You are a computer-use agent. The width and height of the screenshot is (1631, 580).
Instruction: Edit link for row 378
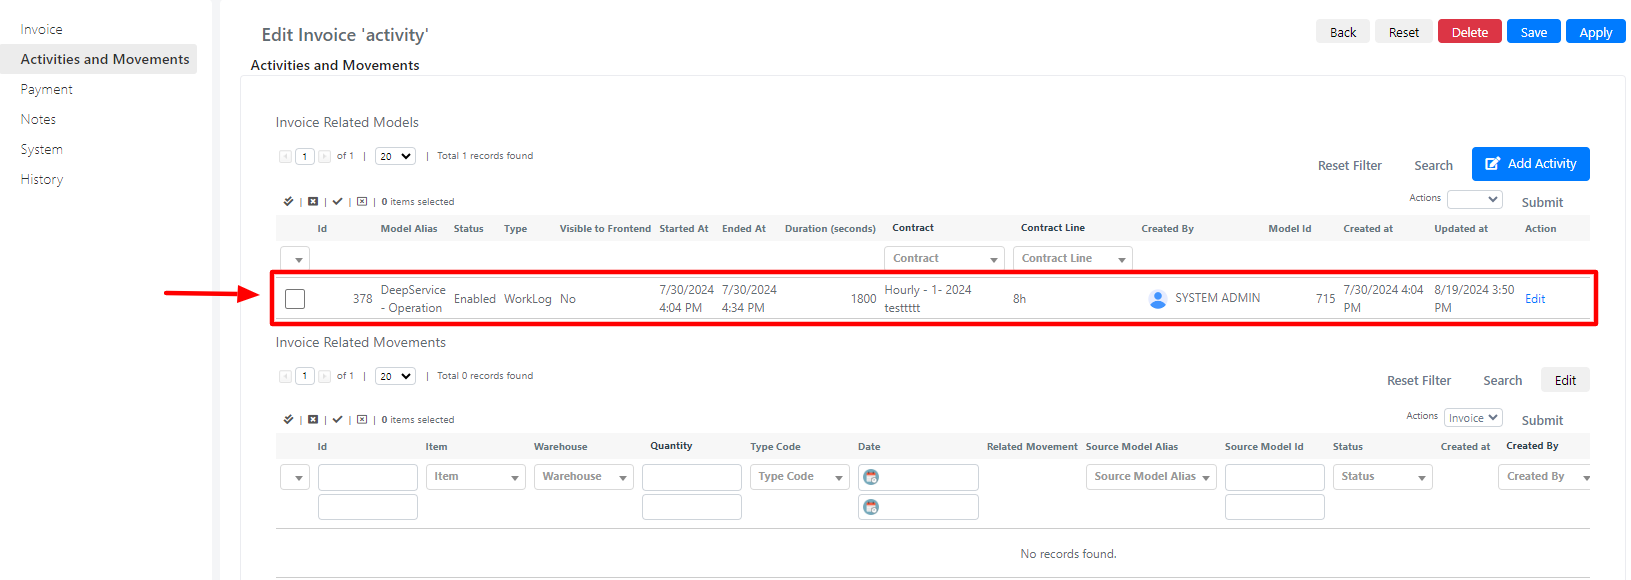(1535, 299)
